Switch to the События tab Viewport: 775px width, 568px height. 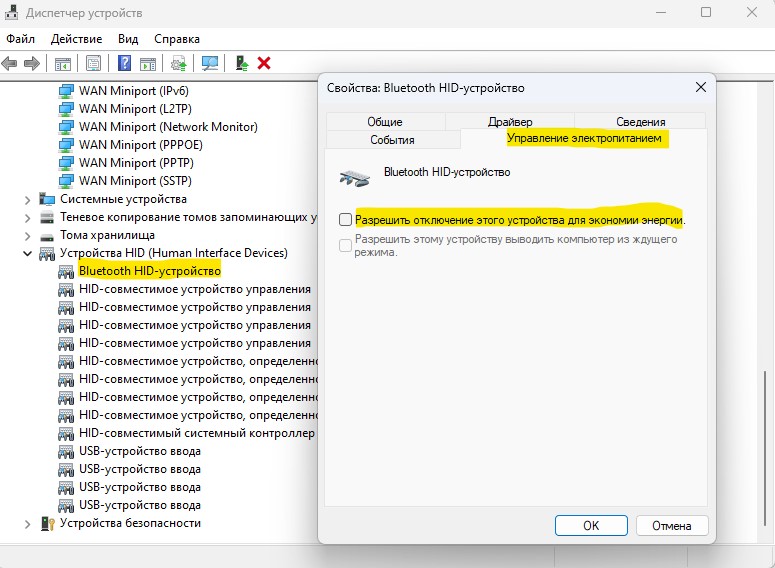coord(392,140)
